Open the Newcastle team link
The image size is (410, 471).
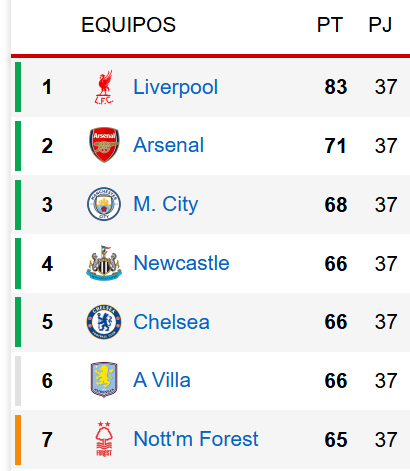pyautogui.click(x=181, y=263)
